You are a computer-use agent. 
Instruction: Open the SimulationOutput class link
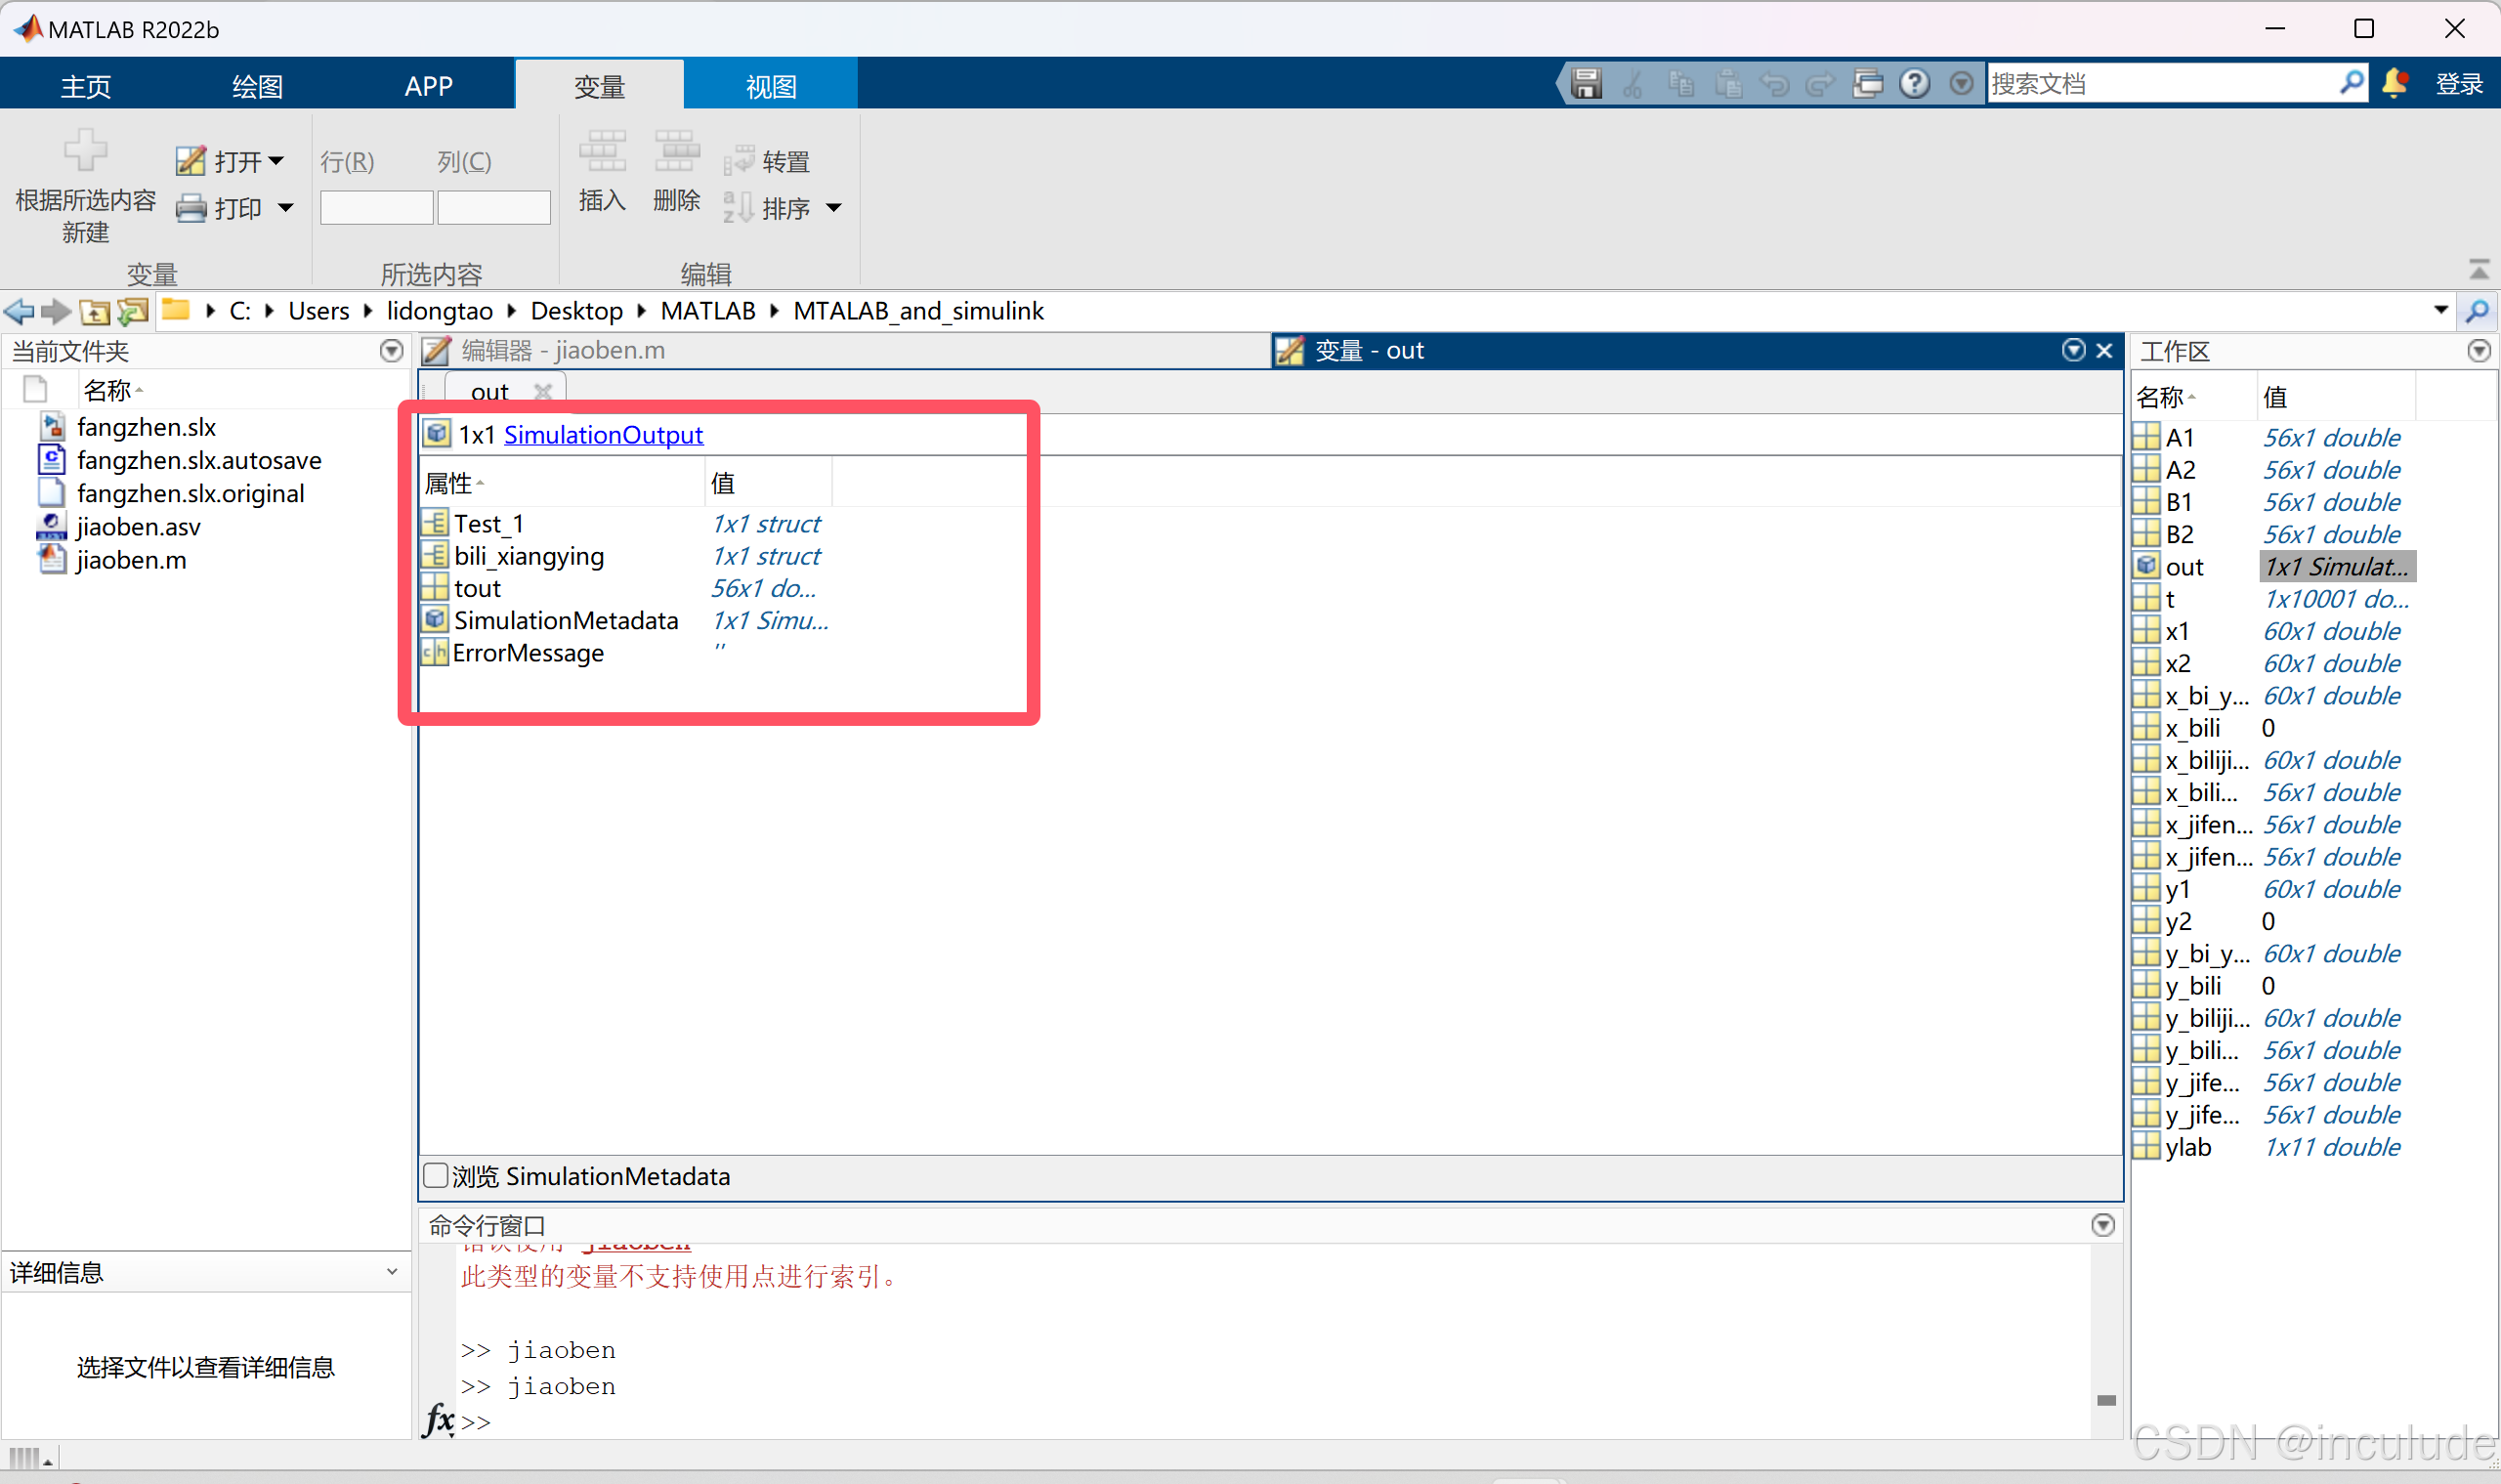tap(603, 435)
